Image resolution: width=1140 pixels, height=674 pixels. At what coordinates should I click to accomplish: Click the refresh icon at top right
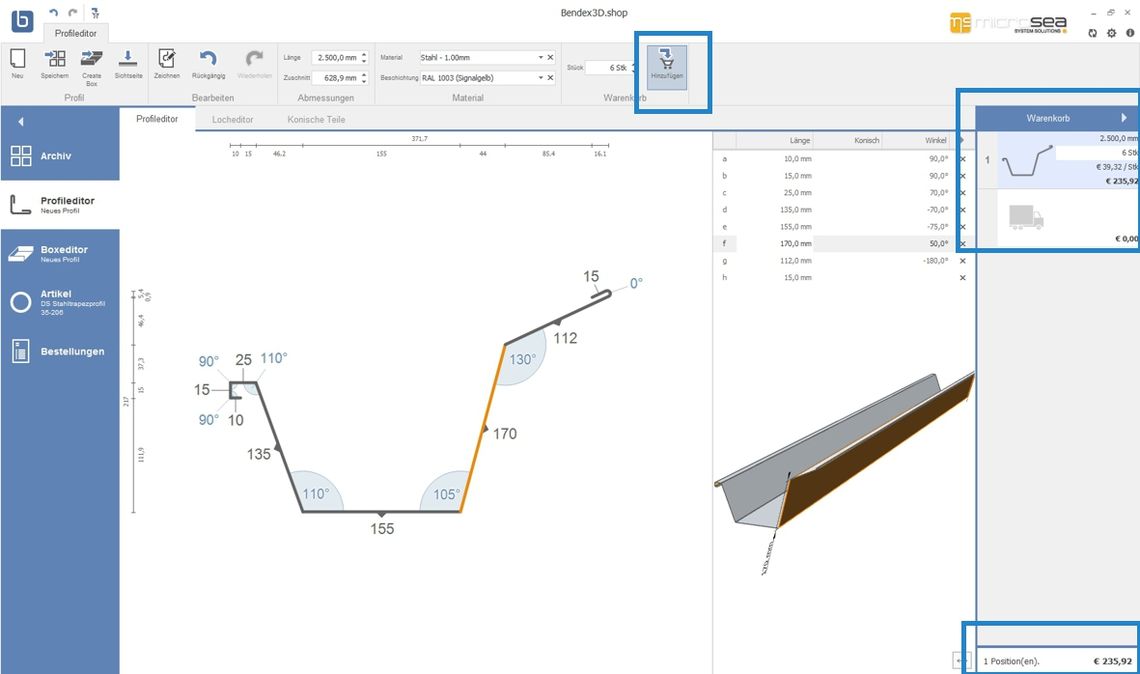coord(1092,33)
